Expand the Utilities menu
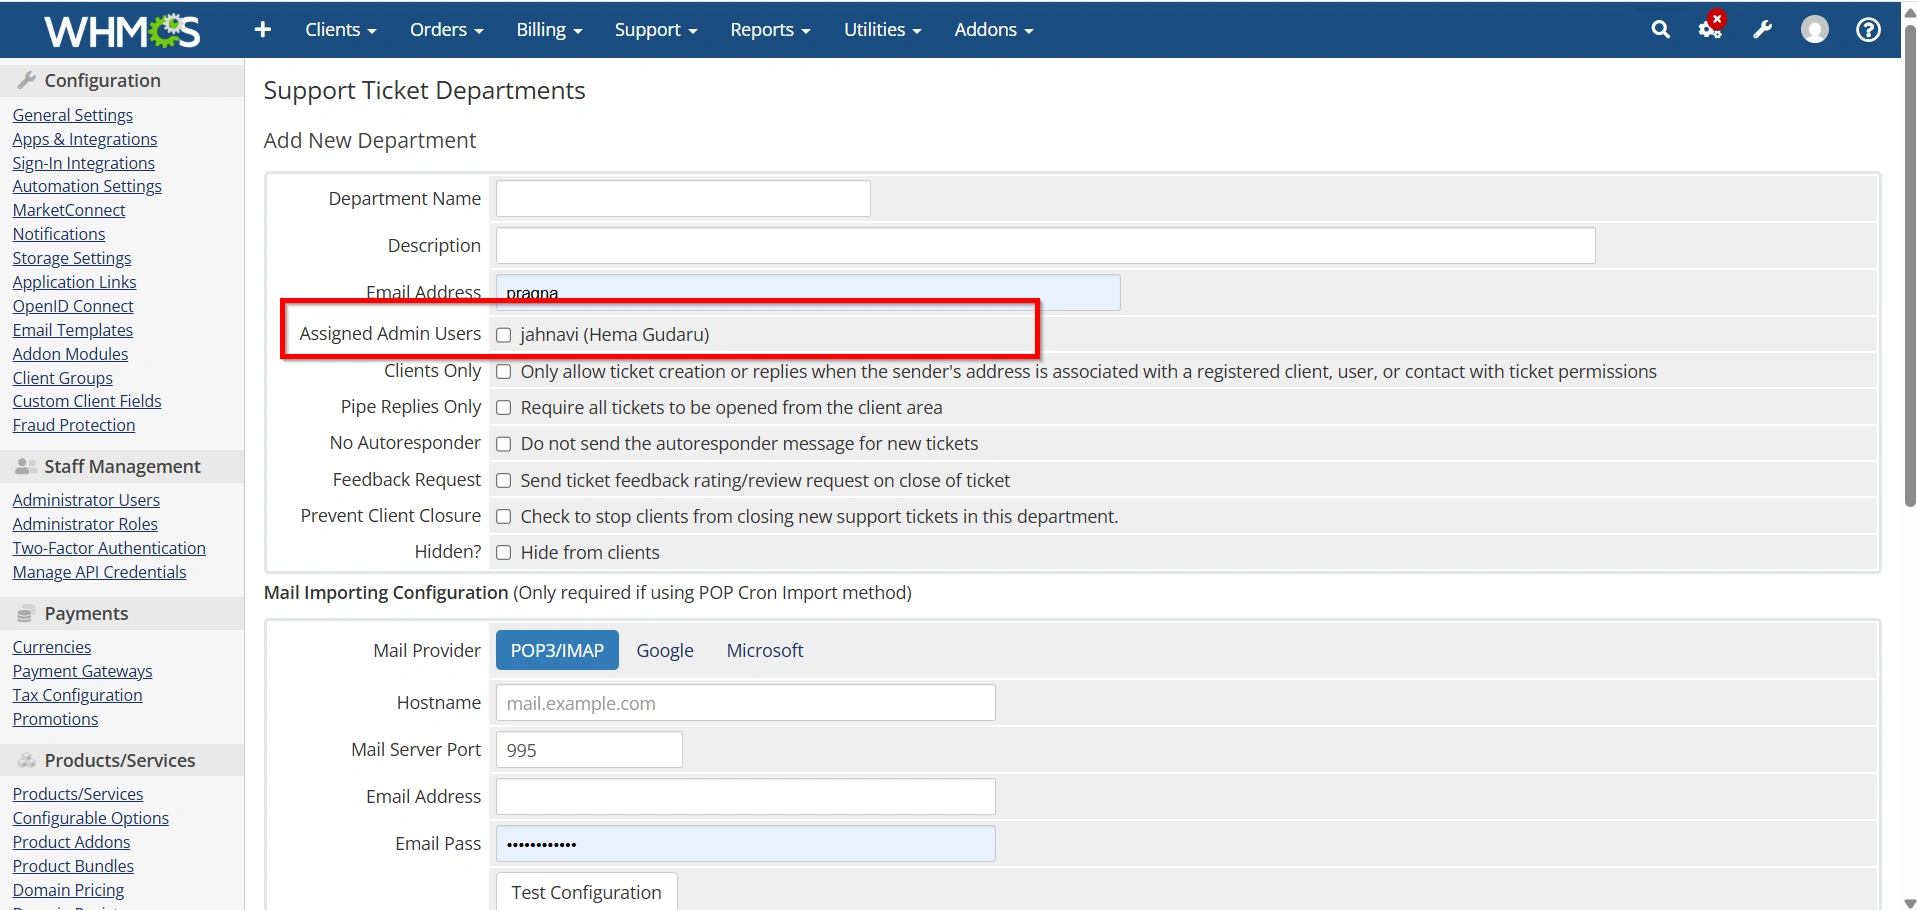 tap(882, 30)
